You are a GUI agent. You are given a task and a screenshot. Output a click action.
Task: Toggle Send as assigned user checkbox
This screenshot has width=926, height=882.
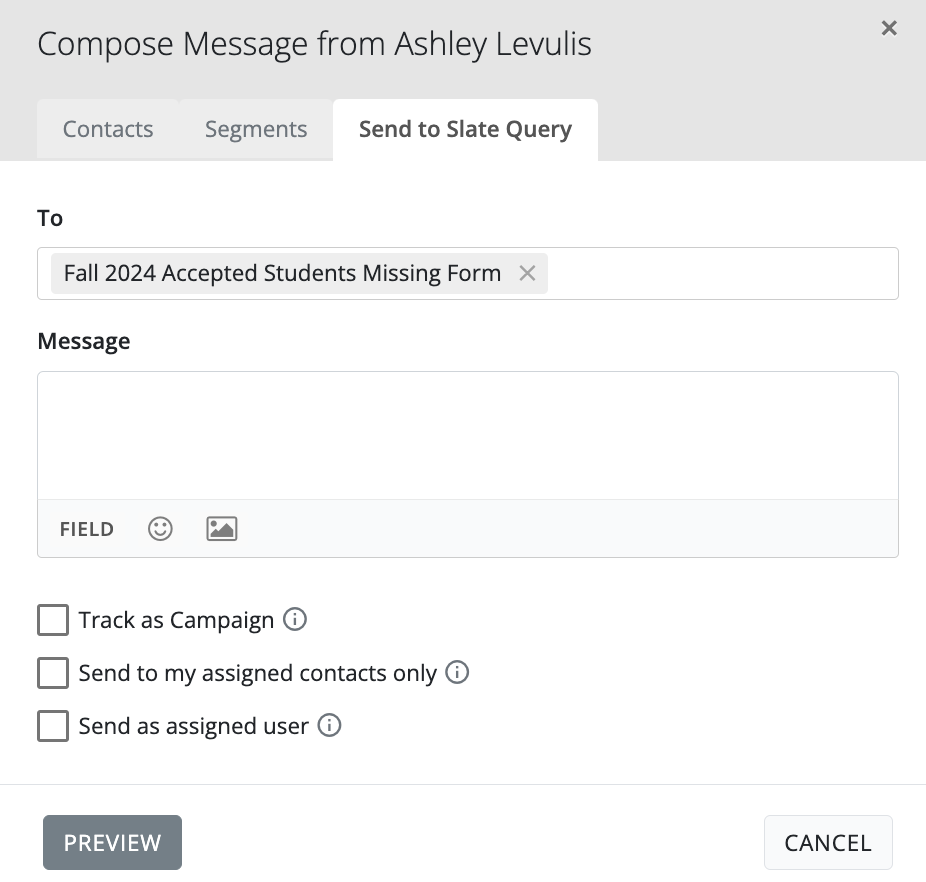click(x=53, y=726)
